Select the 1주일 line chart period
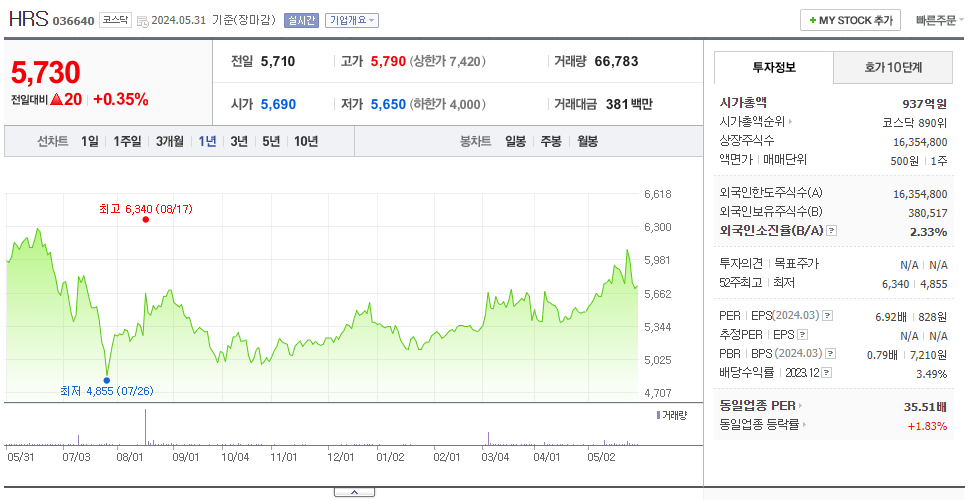 [x=127, y=141]
